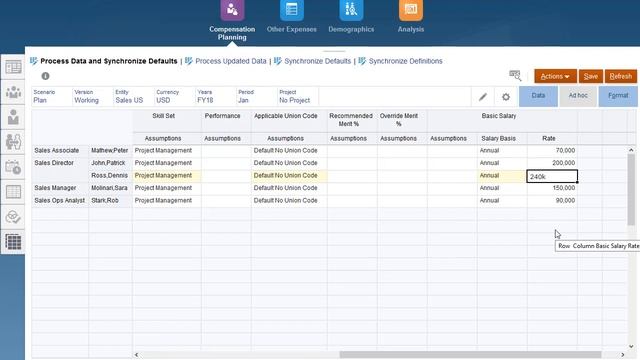The width and height of the screenshot is (640, 360).
Task: Open the Analysis icon
Action: [411, 10]
